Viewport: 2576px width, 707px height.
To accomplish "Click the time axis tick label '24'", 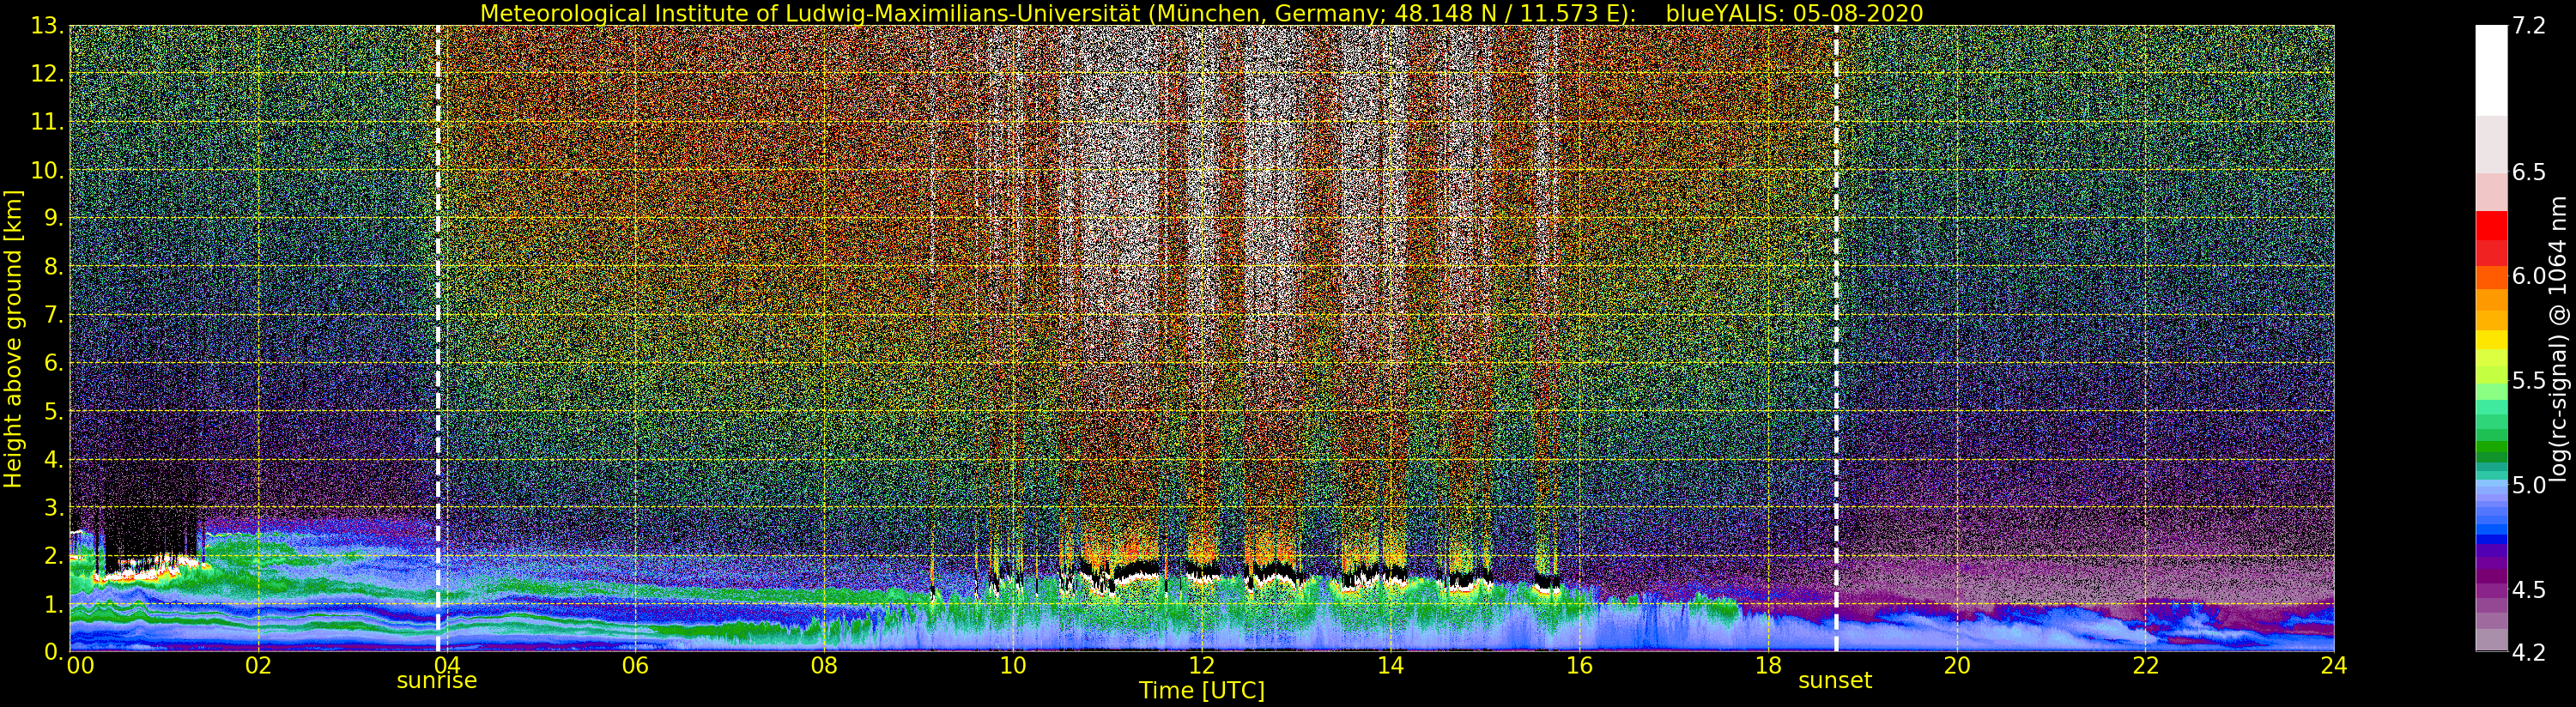I will coord(2334,666).
